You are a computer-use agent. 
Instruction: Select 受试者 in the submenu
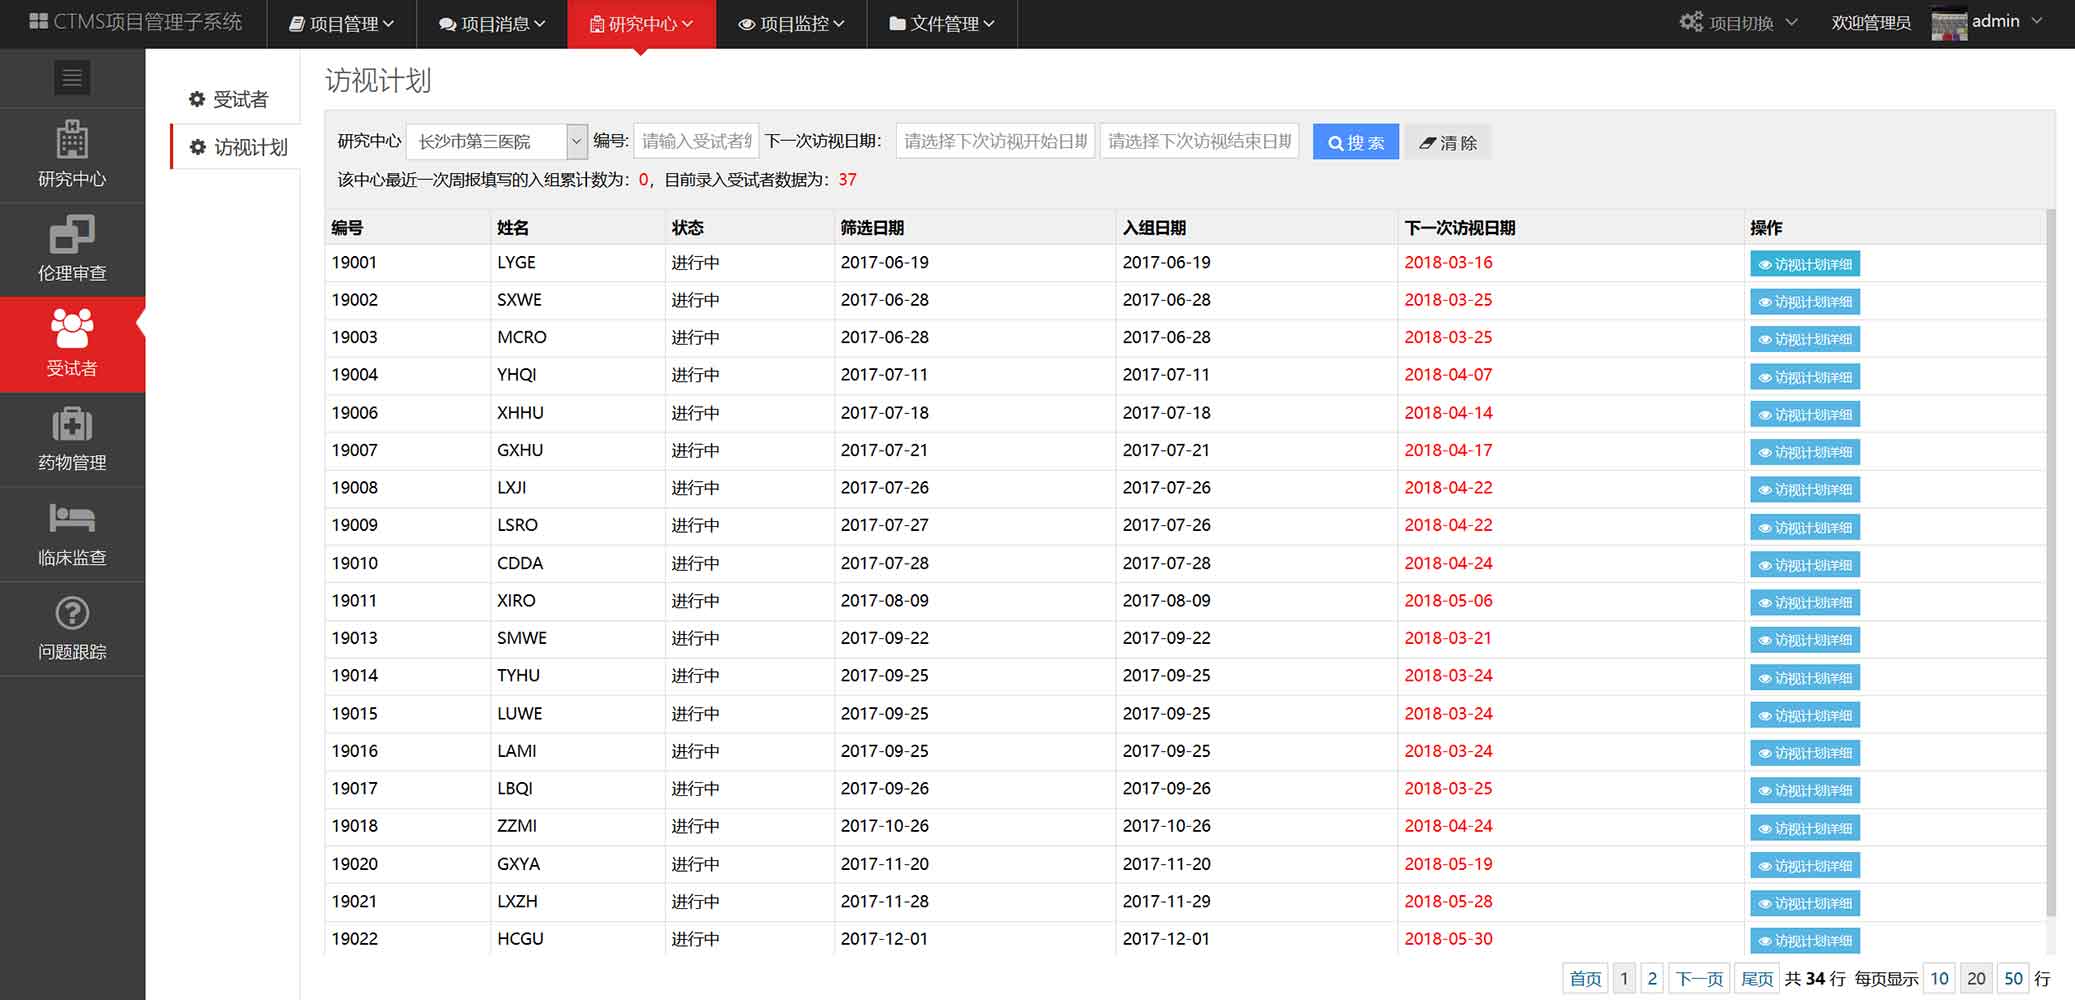click(229, 99)
